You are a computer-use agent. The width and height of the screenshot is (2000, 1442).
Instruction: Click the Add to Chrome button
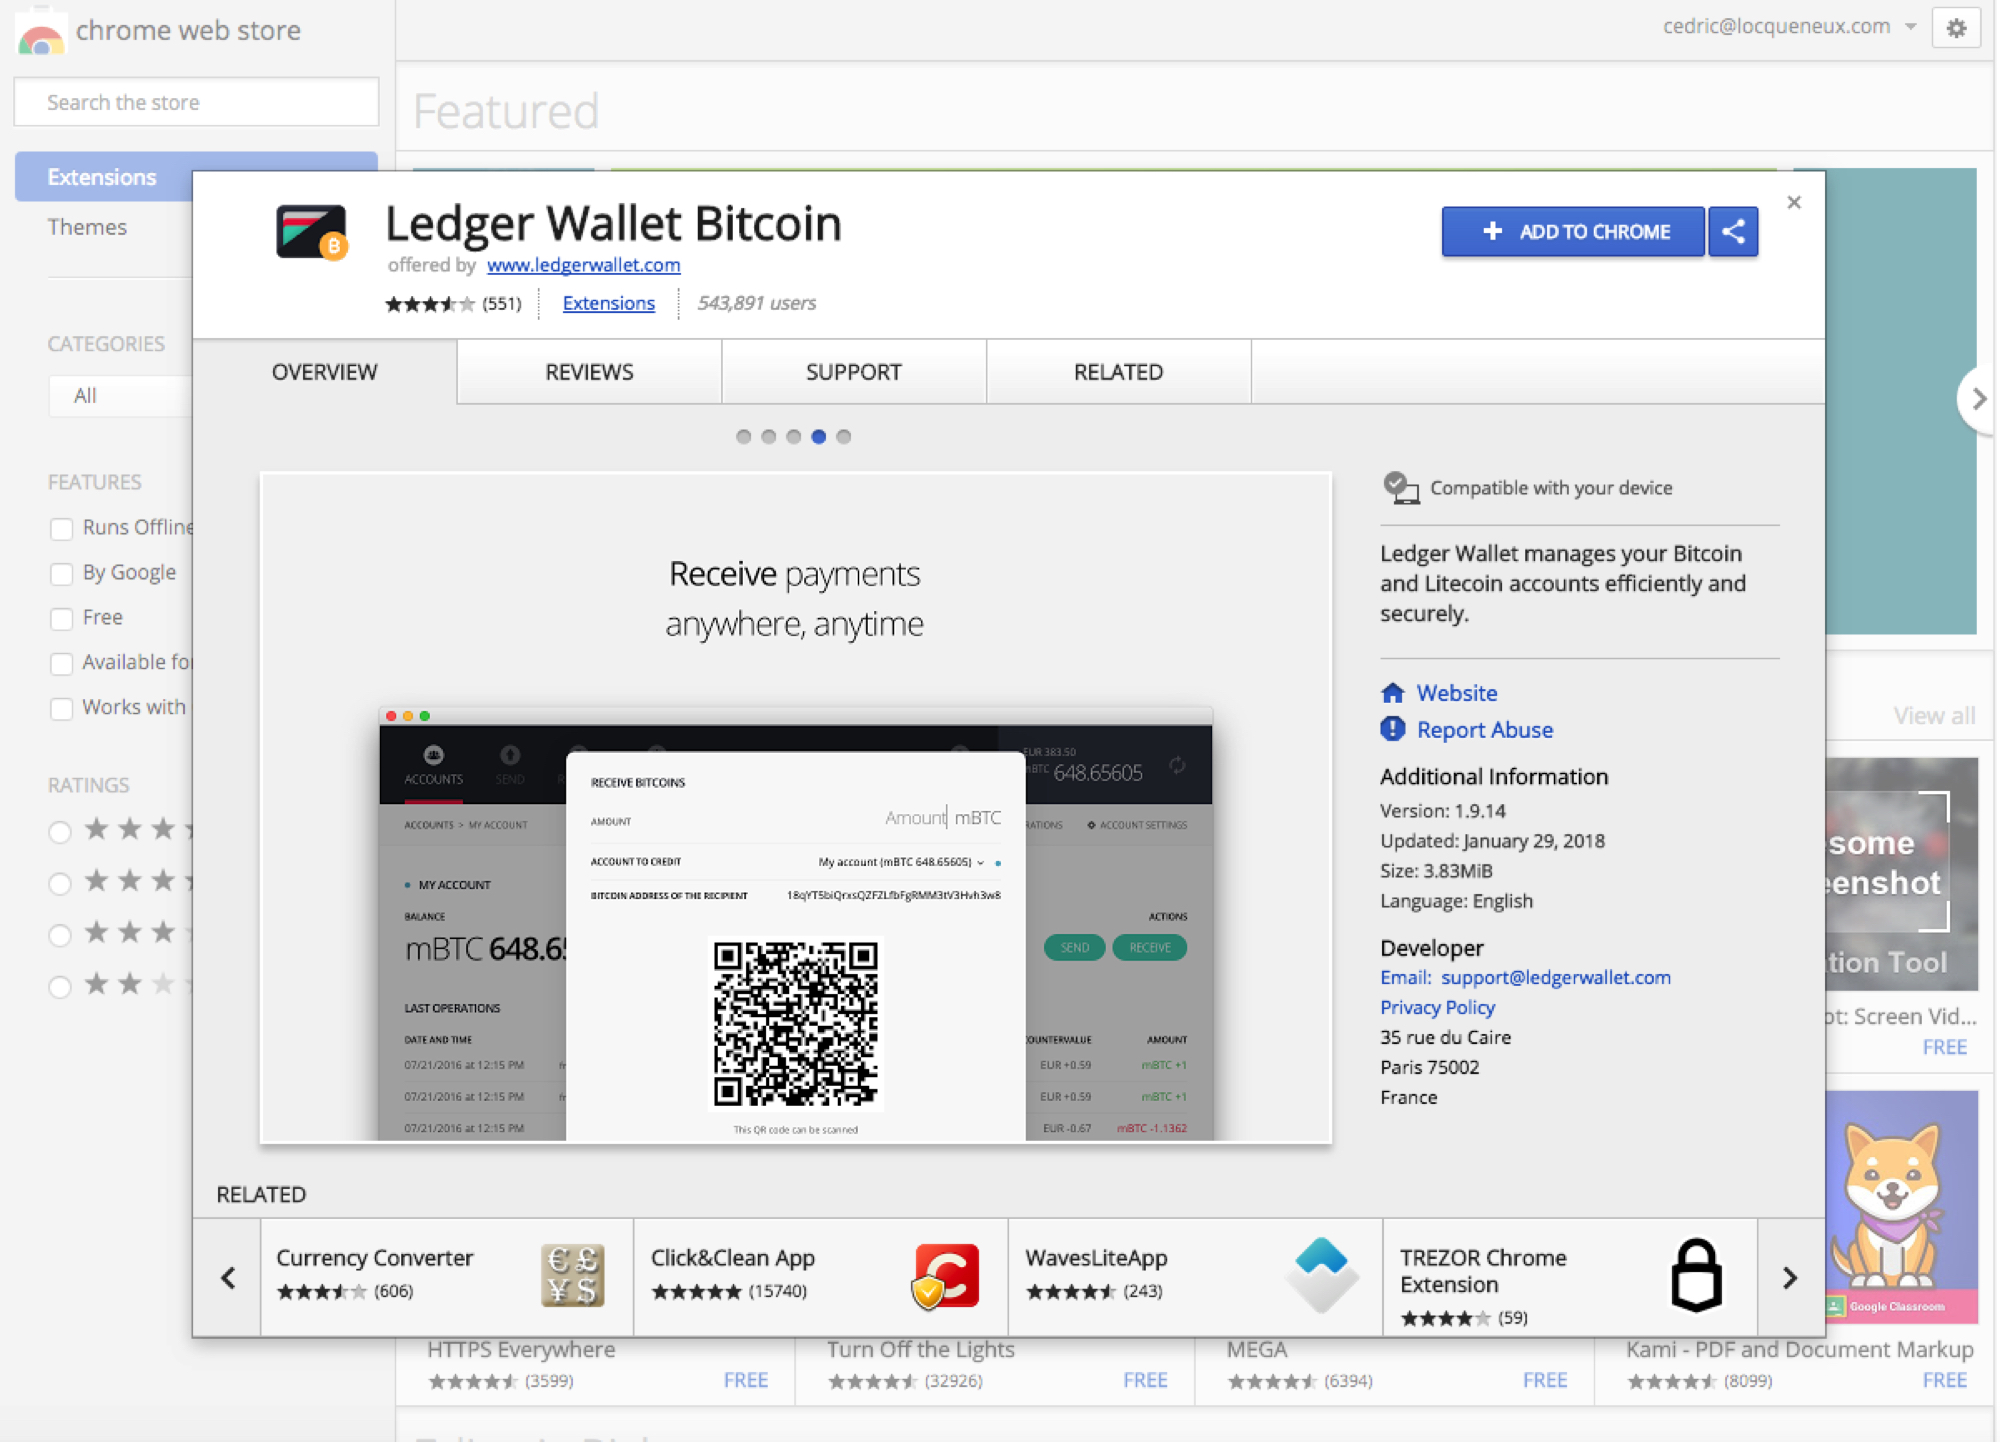(x=1573, y=232)
